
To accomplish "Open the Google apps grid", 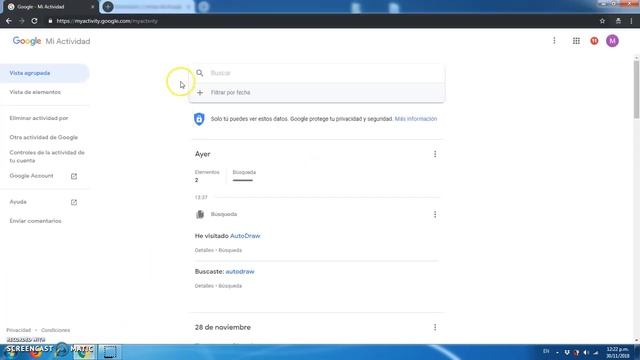I will [576, 41].
